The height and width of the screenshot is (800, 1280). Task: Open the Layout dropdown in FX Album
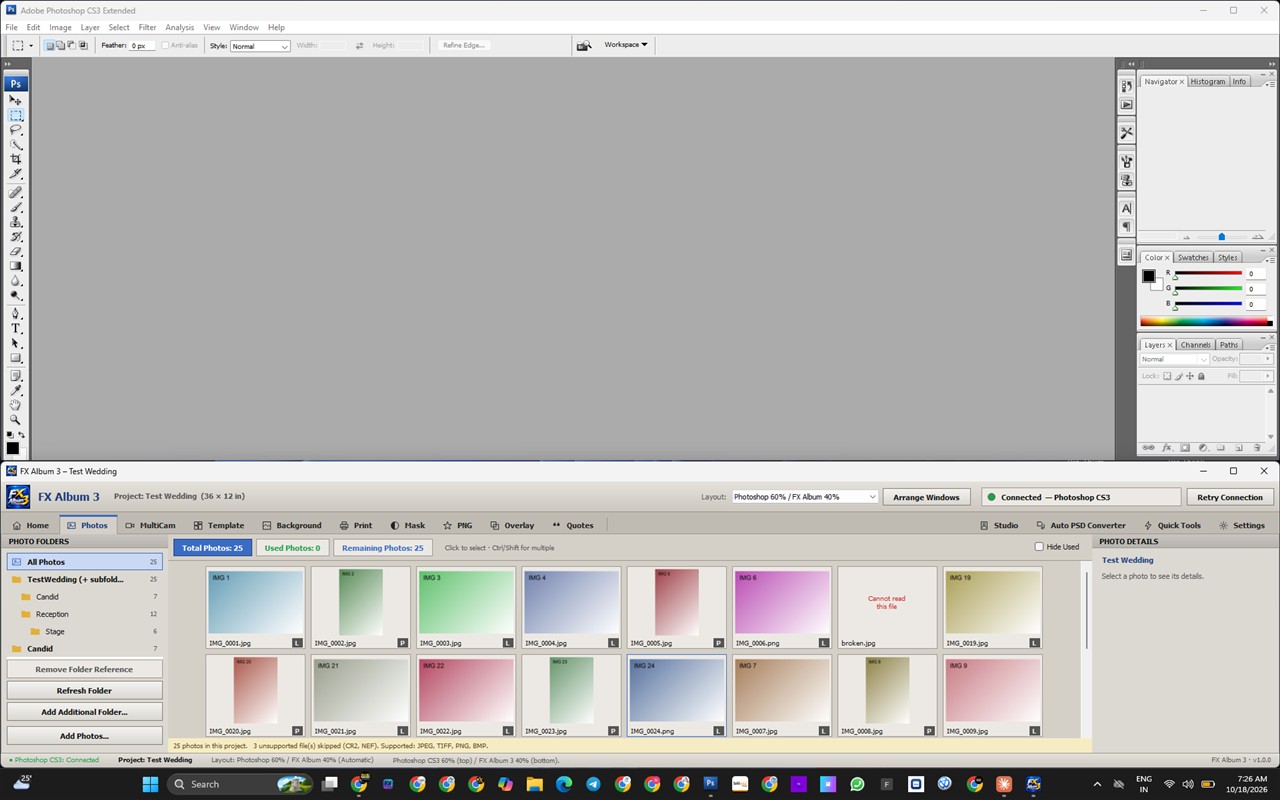(x=805, y=497)
